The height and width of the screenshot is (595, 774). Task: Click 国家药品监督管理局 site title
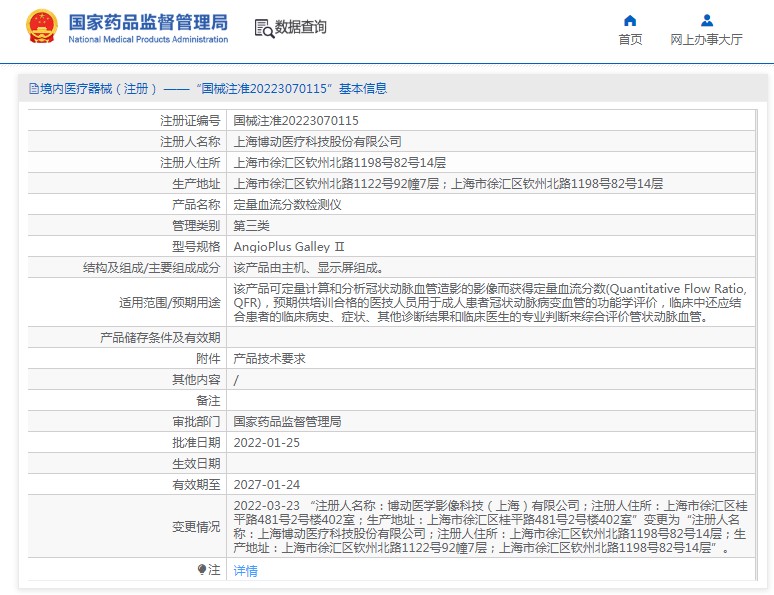148,23
